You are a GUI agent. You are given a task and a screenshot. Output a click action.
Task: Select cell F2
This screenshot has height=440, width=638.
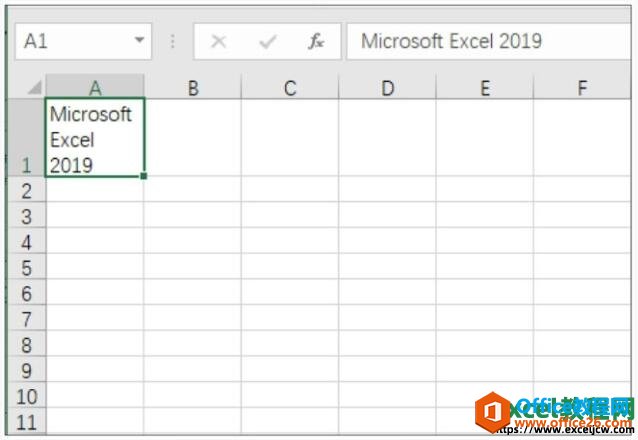582,189
